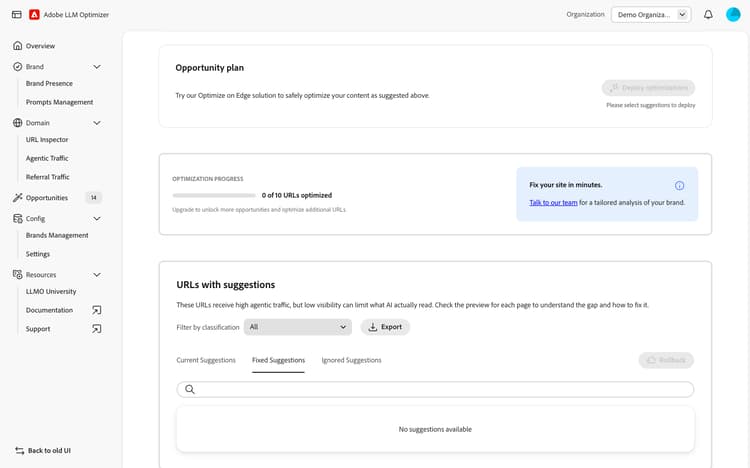Click the Adobe logo icon
The width and height of the screenshot is (750, 468).
tap(35, 15)
